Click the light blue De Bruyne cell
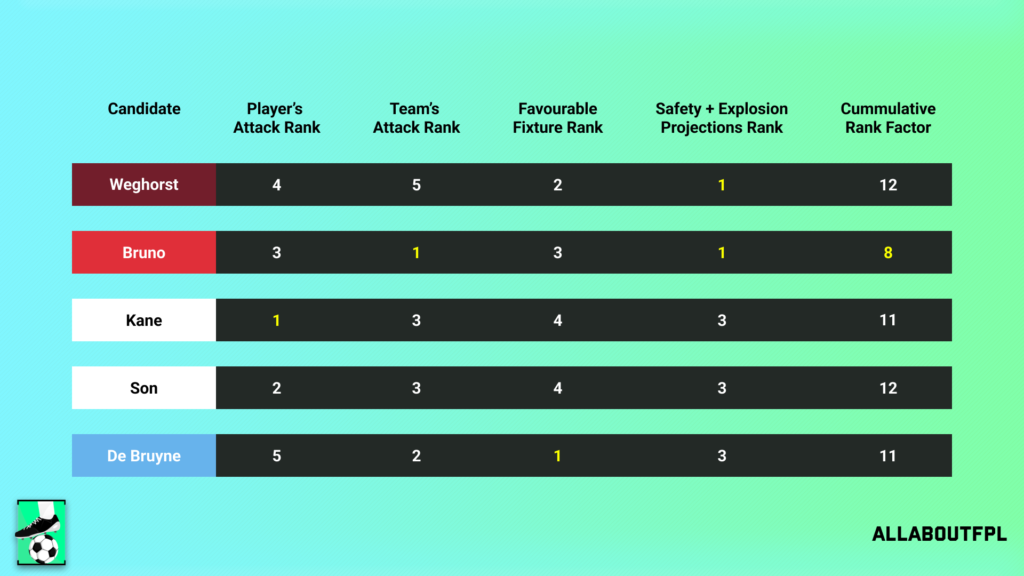Image resolution: width=1024 pixels, height=576 pixels. tap(144, 456)
